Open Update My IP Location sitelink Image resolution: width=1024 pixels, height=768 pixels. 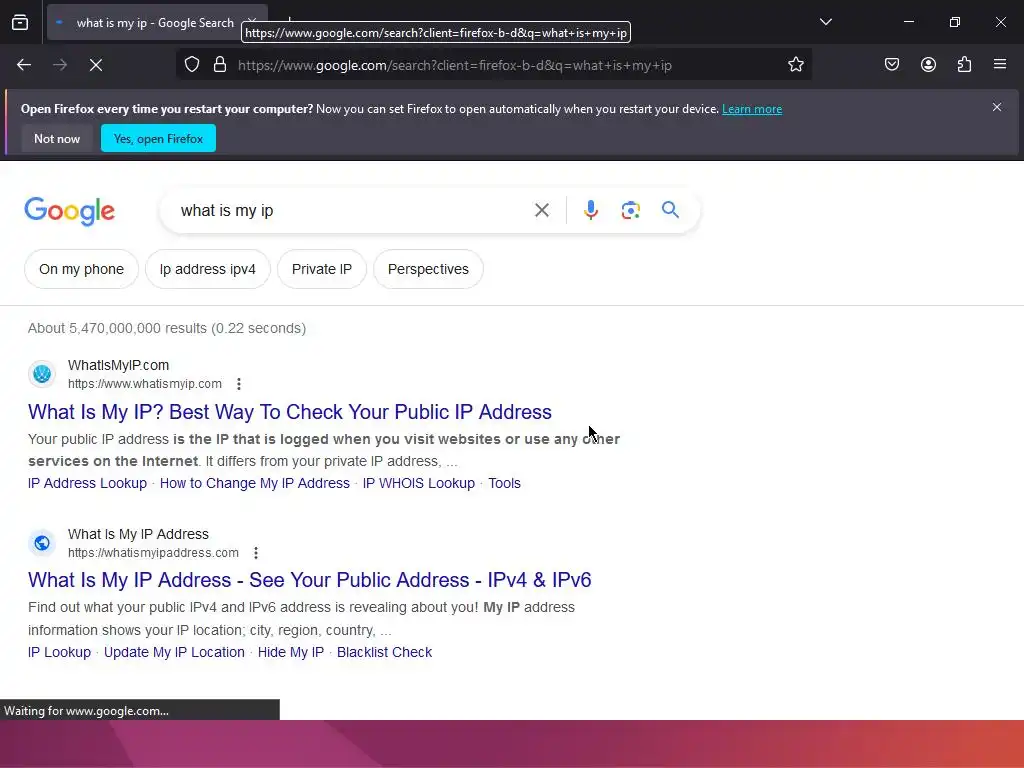(x=174, y=652)
